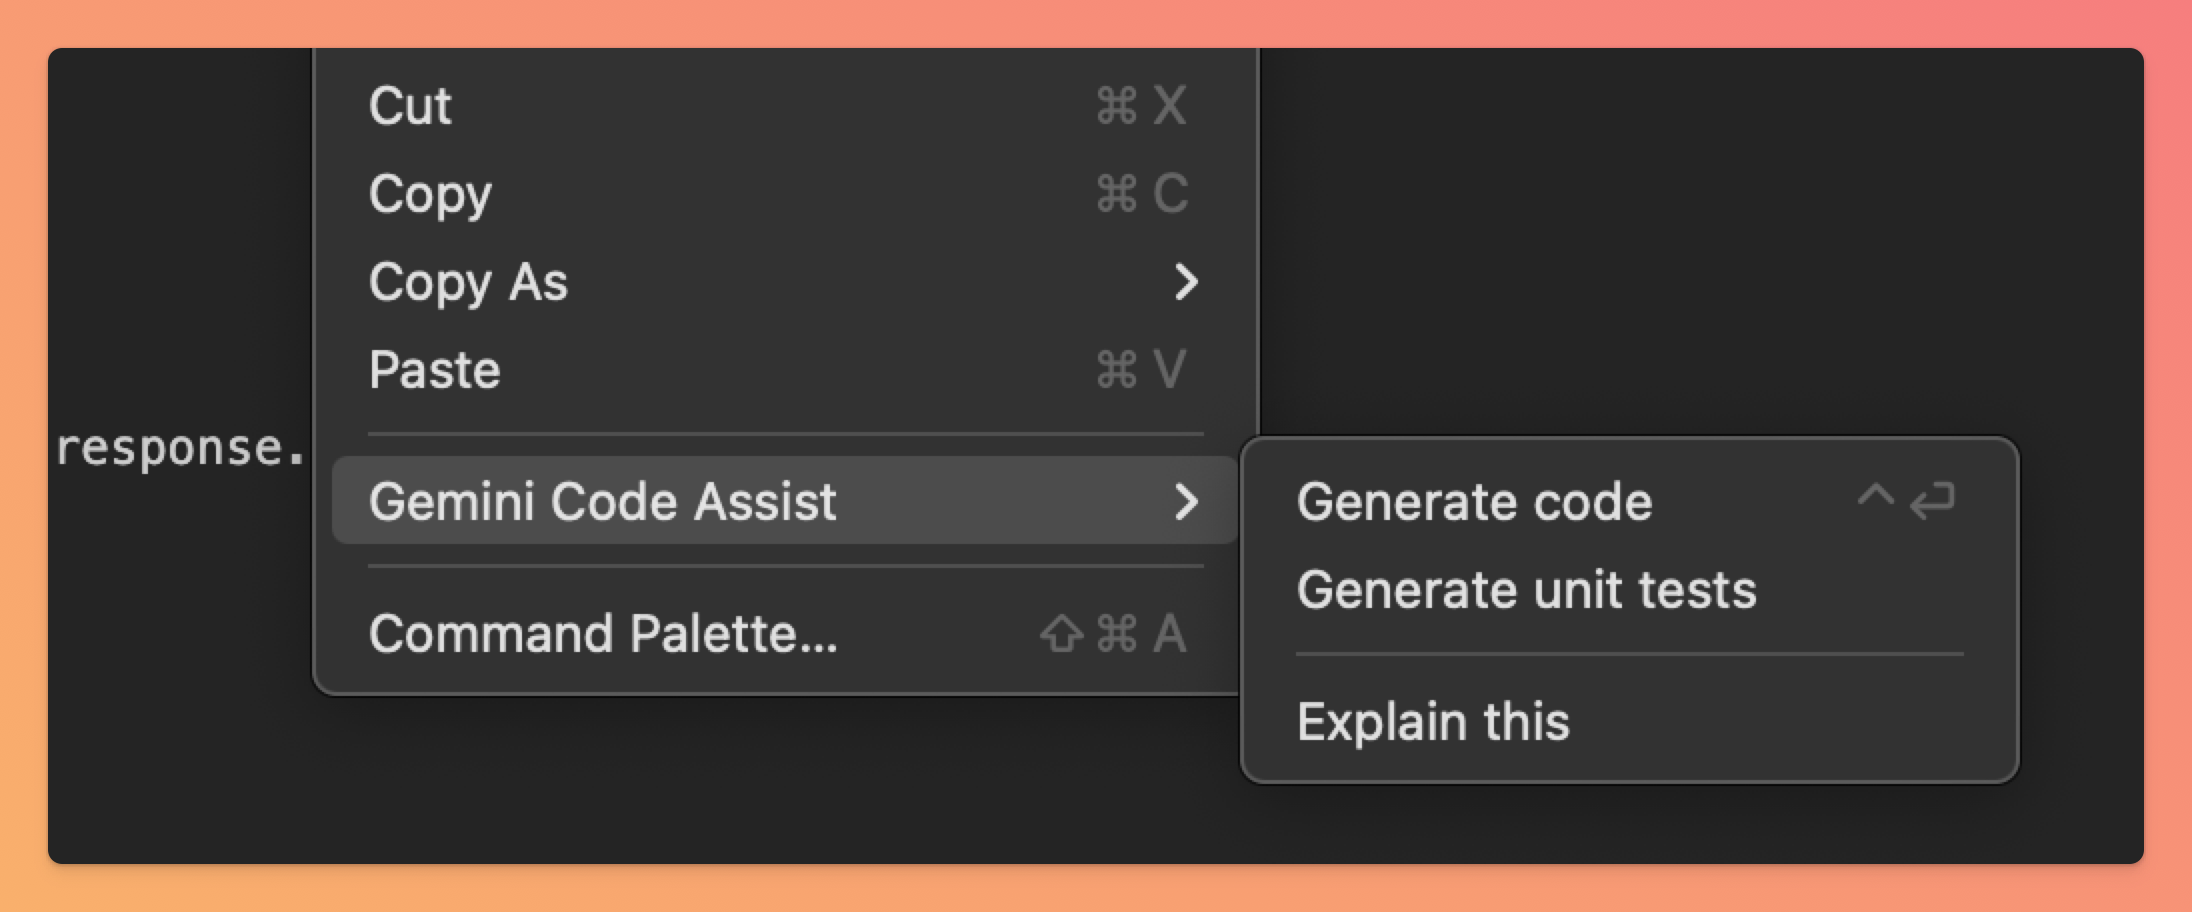Choose Generate unit tests

coord(1526,589)
